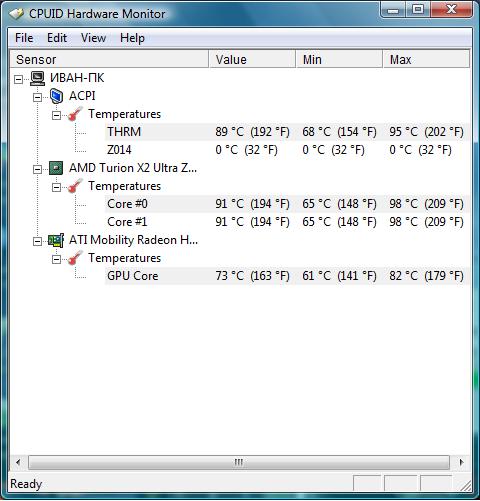Click the AMD Turion processor chip icon
The image size is (480, 501).
(x=56, y=168)
